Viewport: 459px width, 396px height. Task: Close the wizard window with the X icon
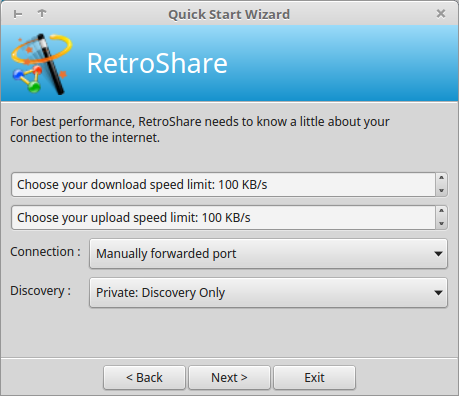(441, 14)
